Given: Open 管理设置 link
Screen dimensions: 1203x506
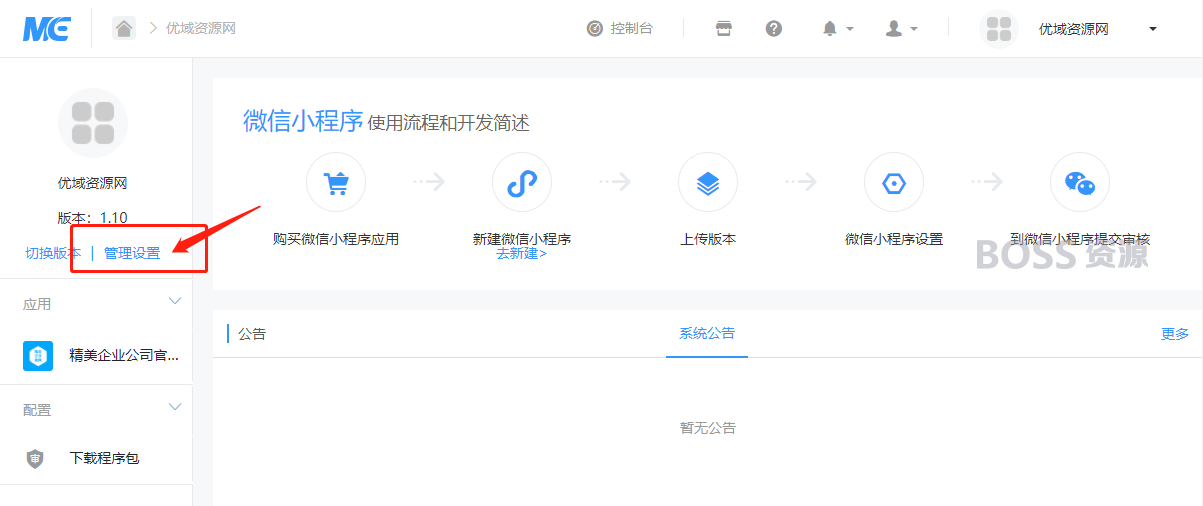Looking at the screenshot, I should [132, 253].
